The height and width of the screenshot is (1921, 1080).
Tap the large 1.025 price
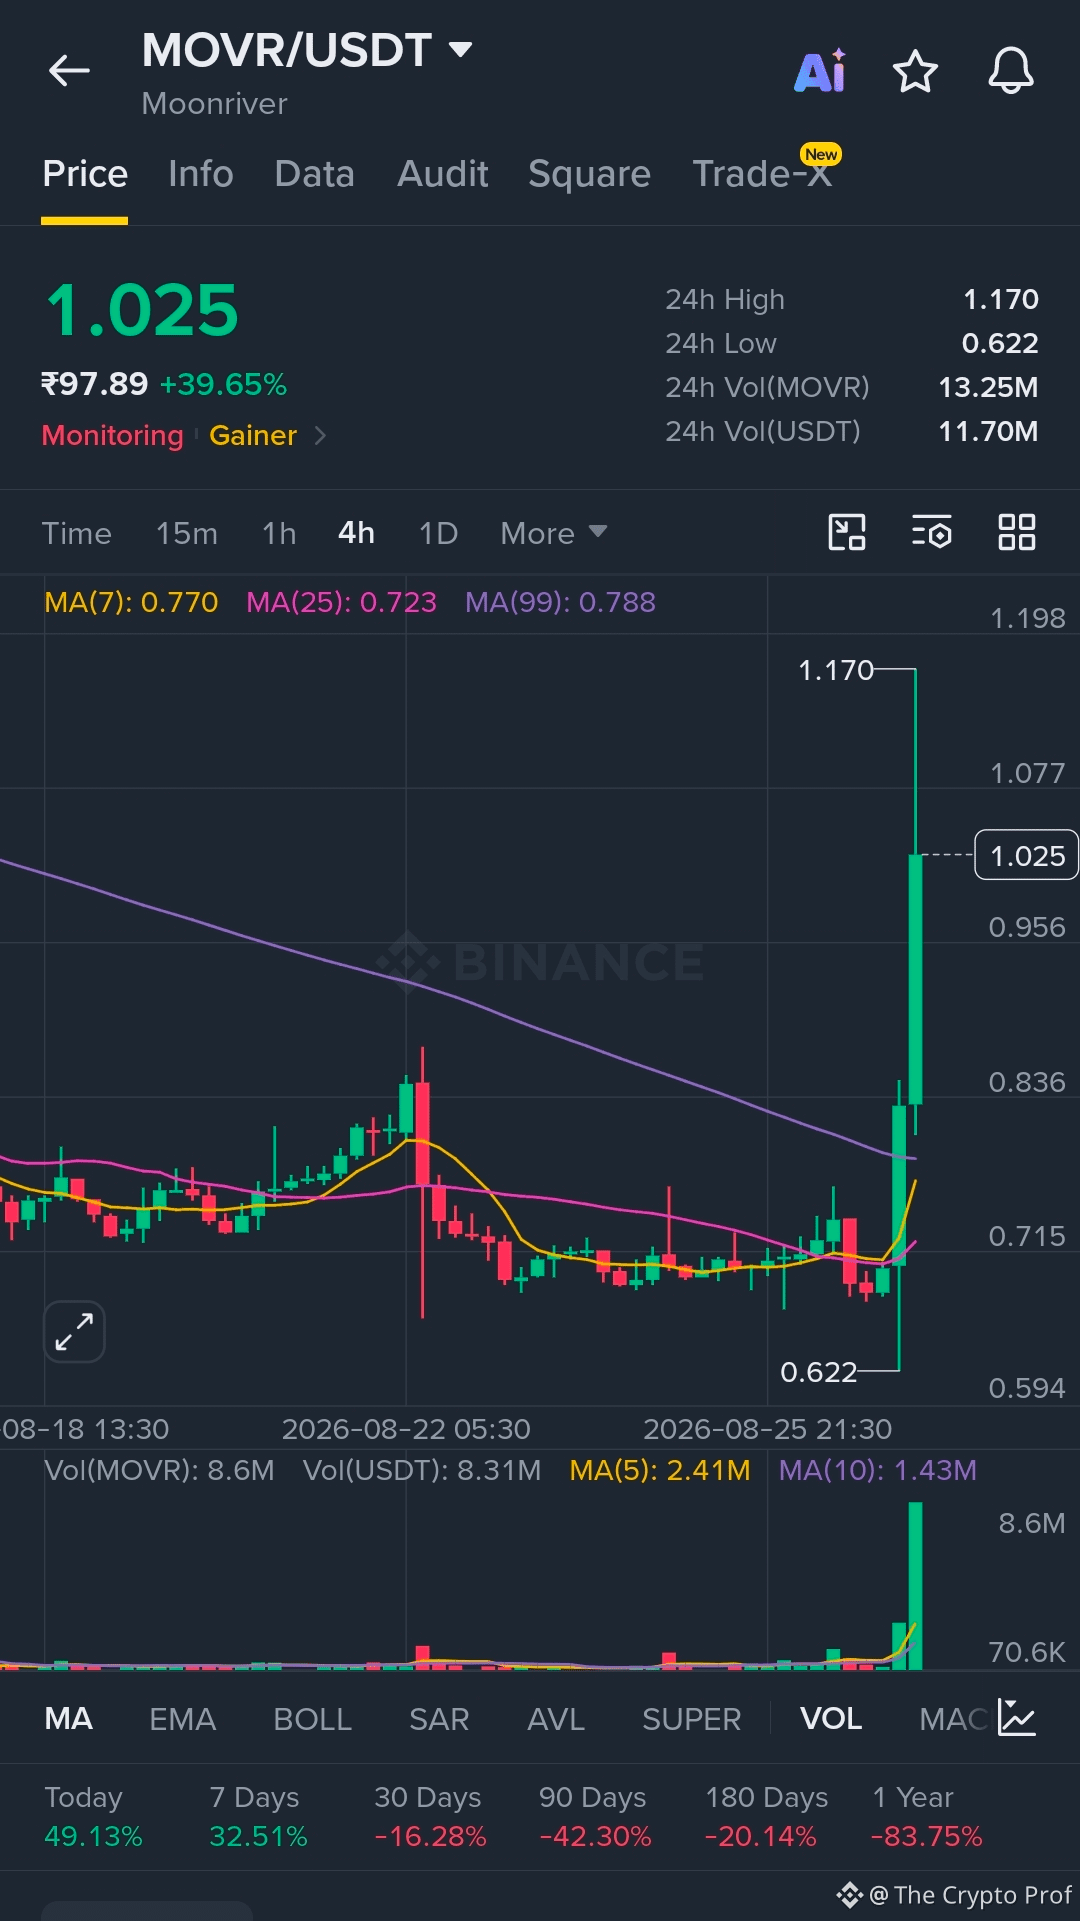[x=142, y=310]
